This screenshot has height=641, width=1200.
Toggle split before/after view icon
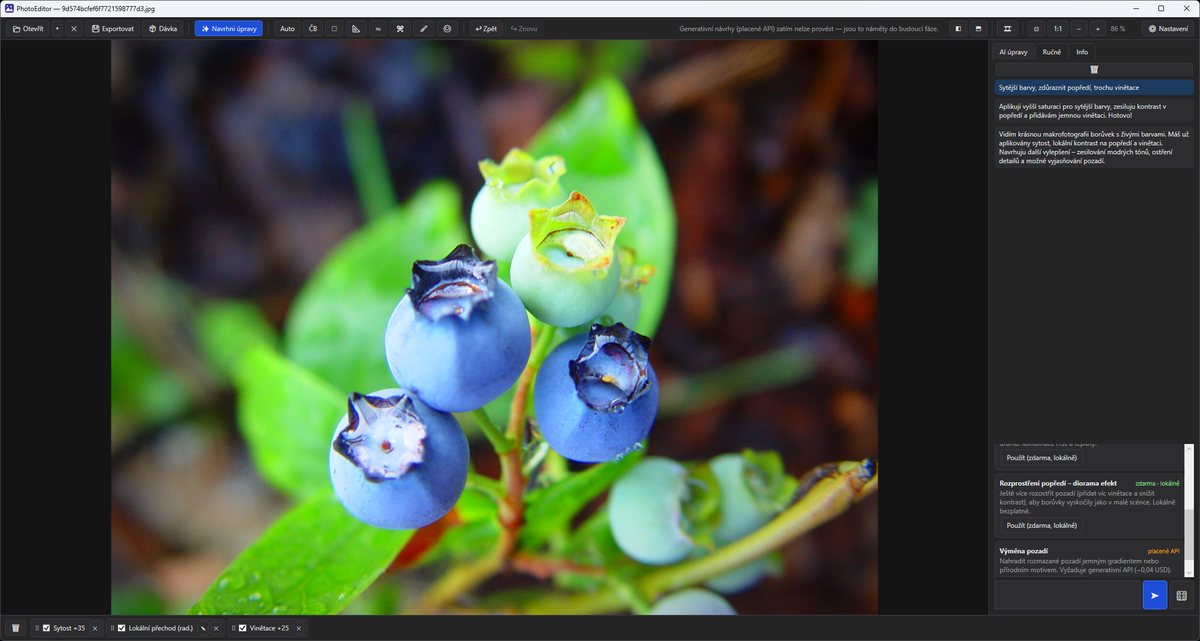point(958,29)
